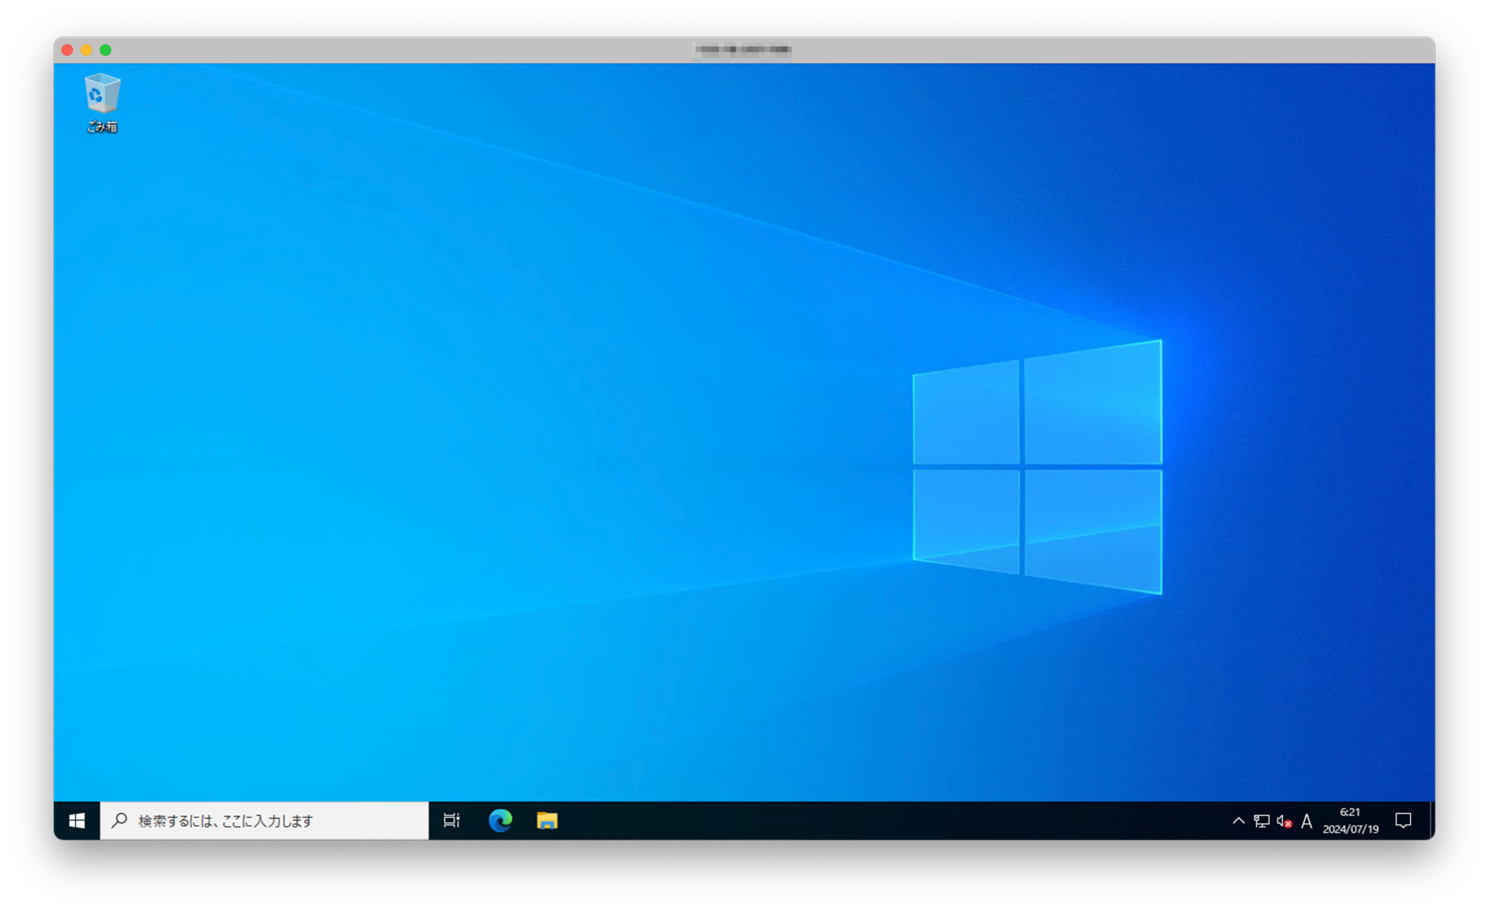Close the remote desktop window with the red button
The width and height of the screenshot is (1489, 911).
click(68, 50)
